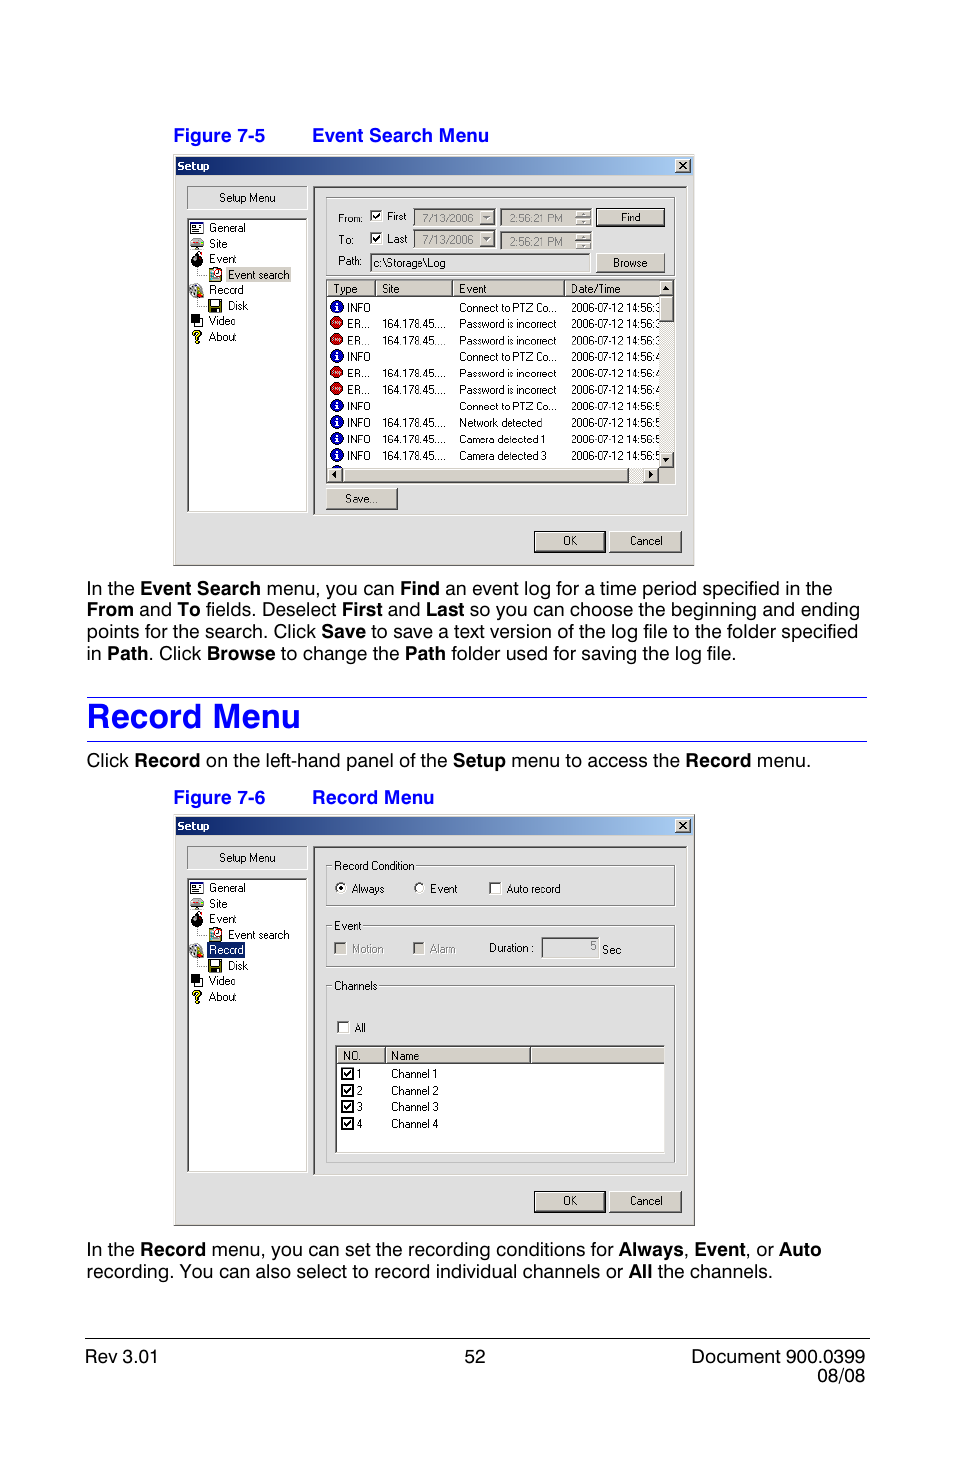Click the event log's vertical scrollbar down arrow
Viewport: 954px width, 1475px height.
[x=667, y=460]
